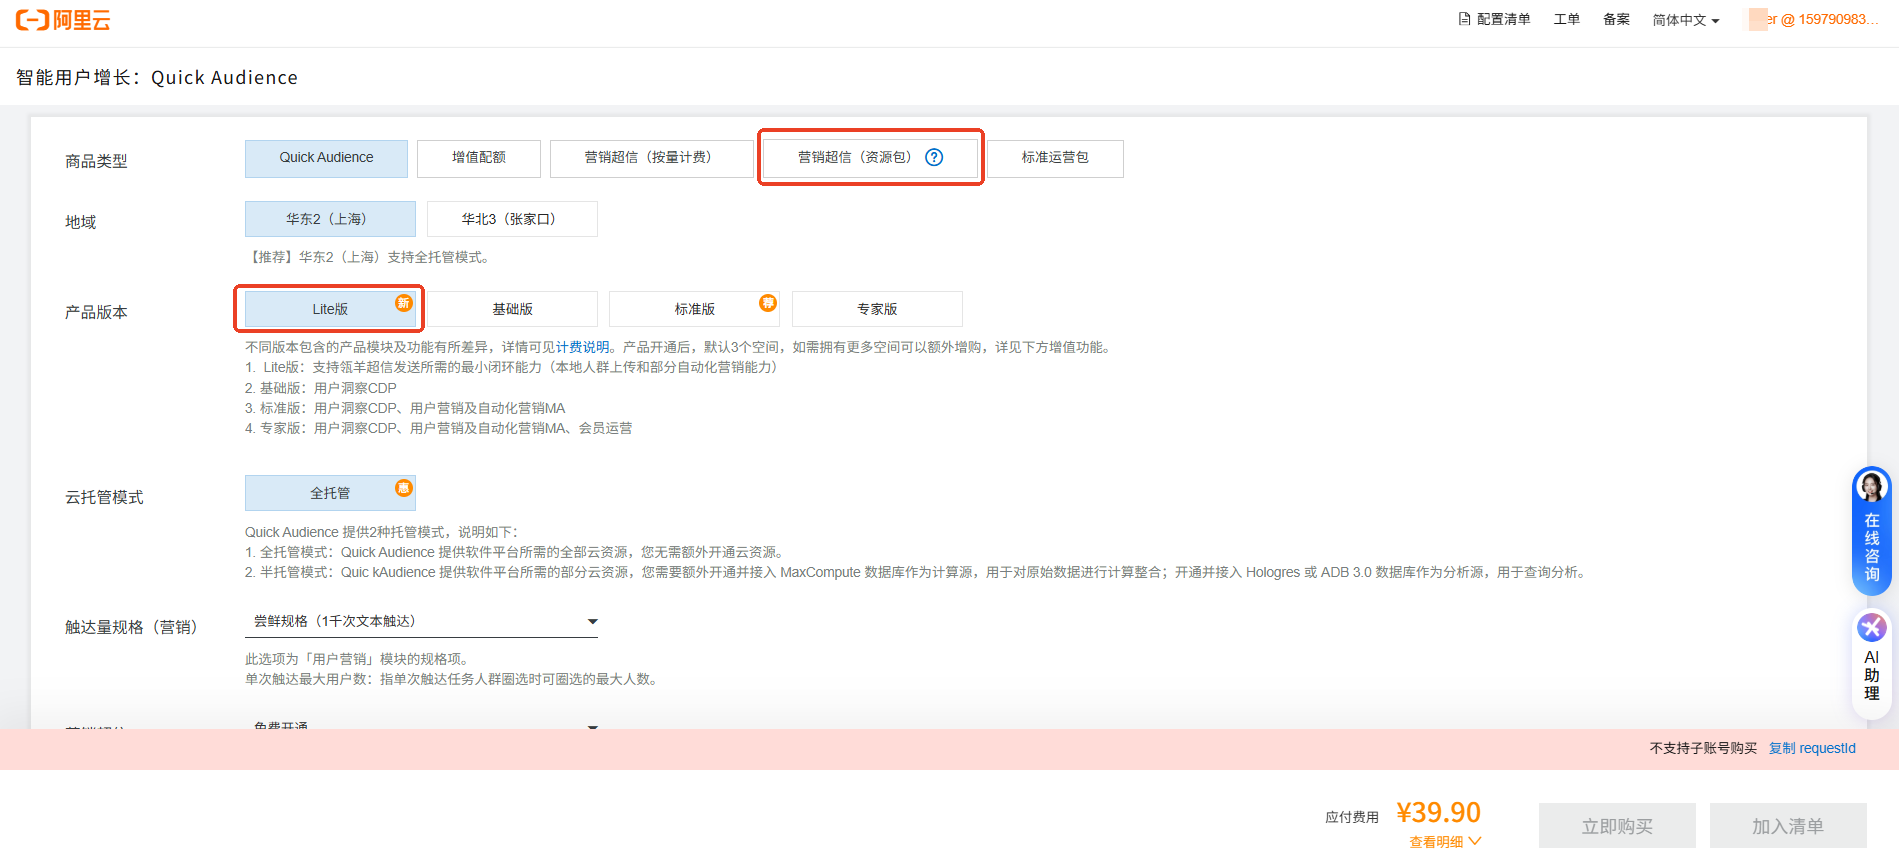Open the 计费说明 link
The image size is (1899, 864).
point(583,347)
